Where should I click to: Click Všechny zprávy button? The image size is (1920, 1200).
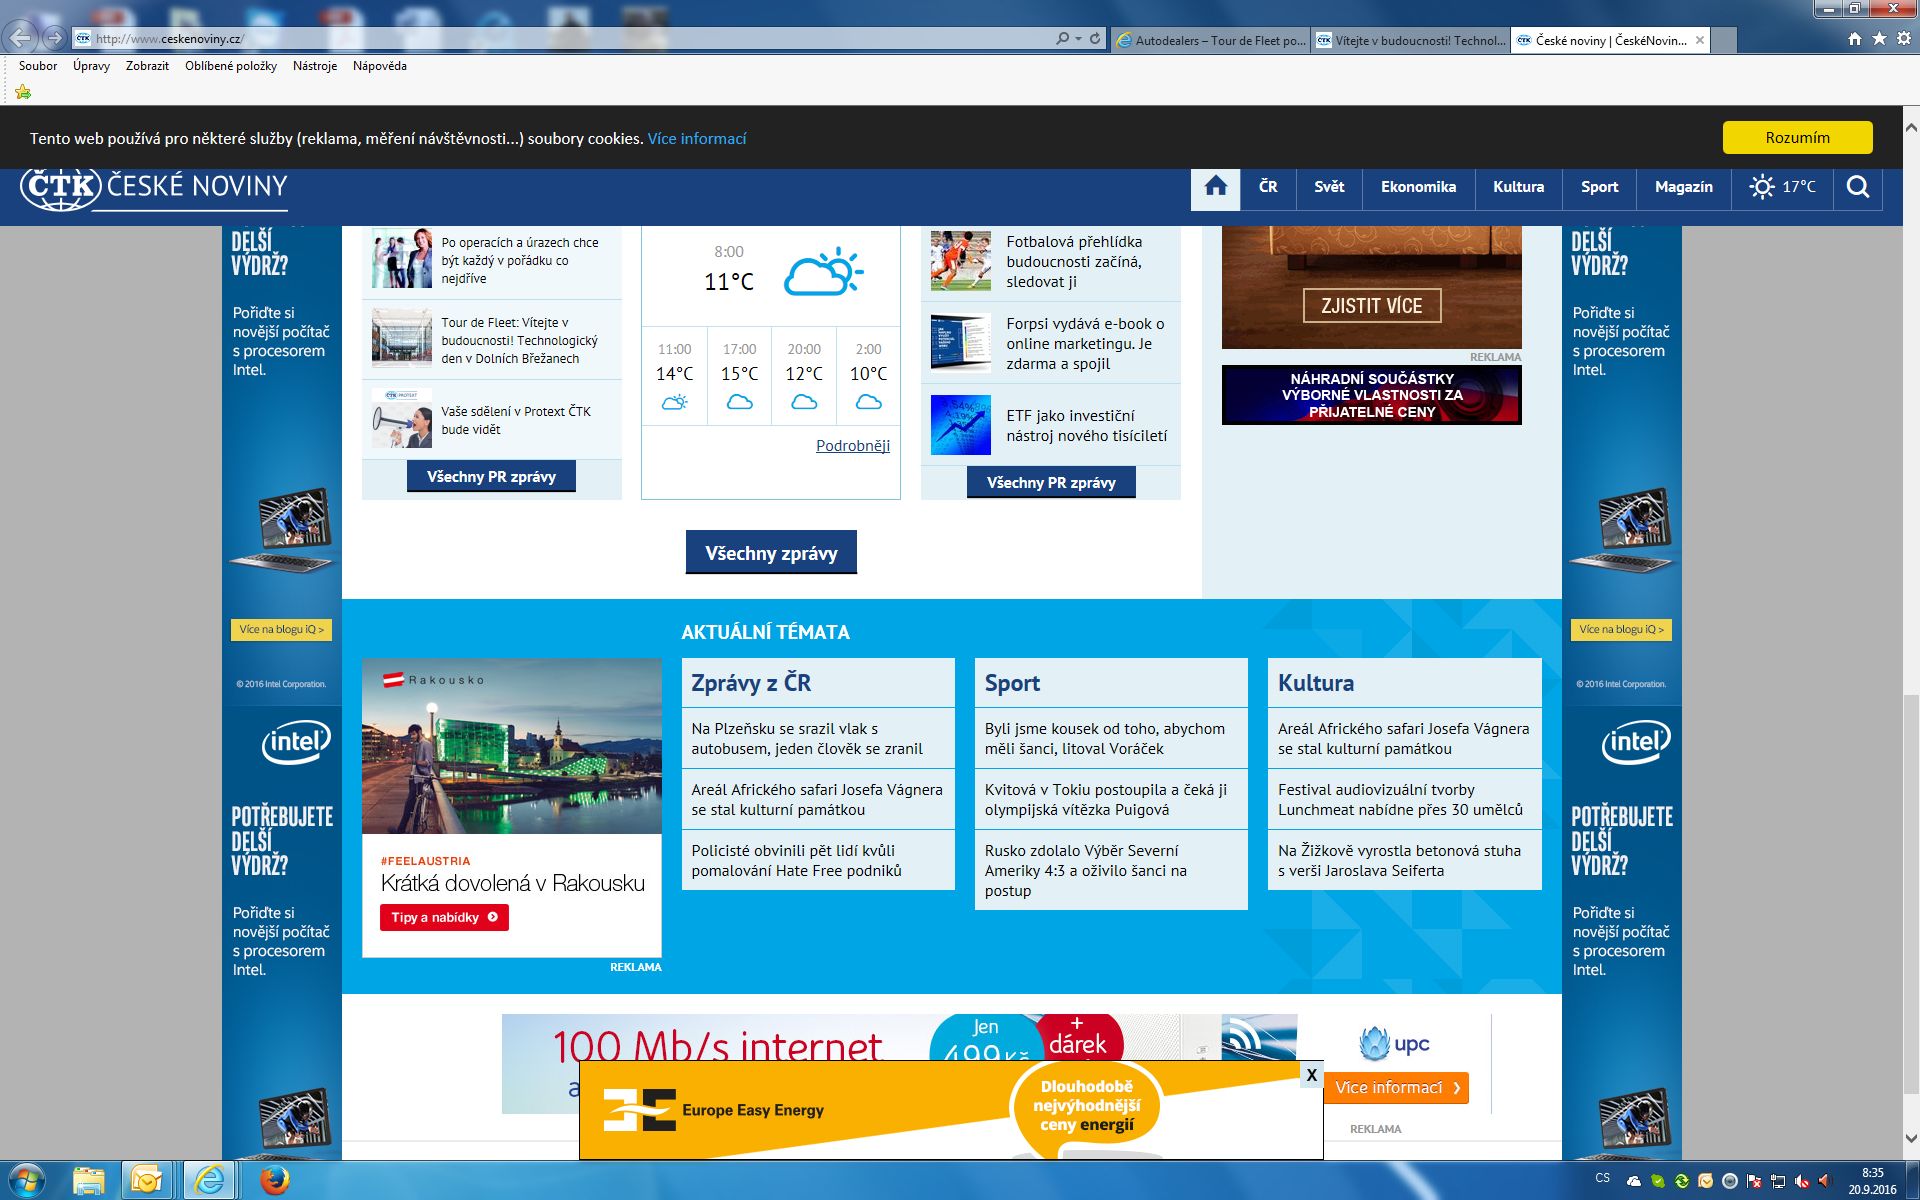click(x=771, y=553)
